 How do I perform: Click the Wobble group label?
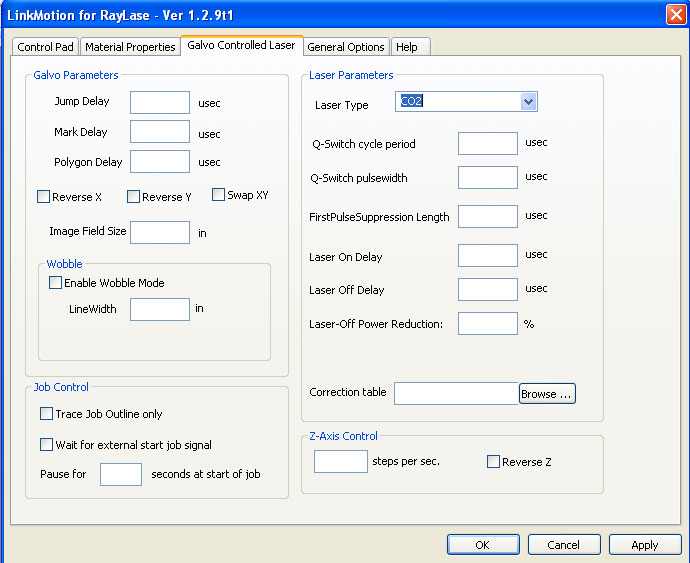point(64,264)
